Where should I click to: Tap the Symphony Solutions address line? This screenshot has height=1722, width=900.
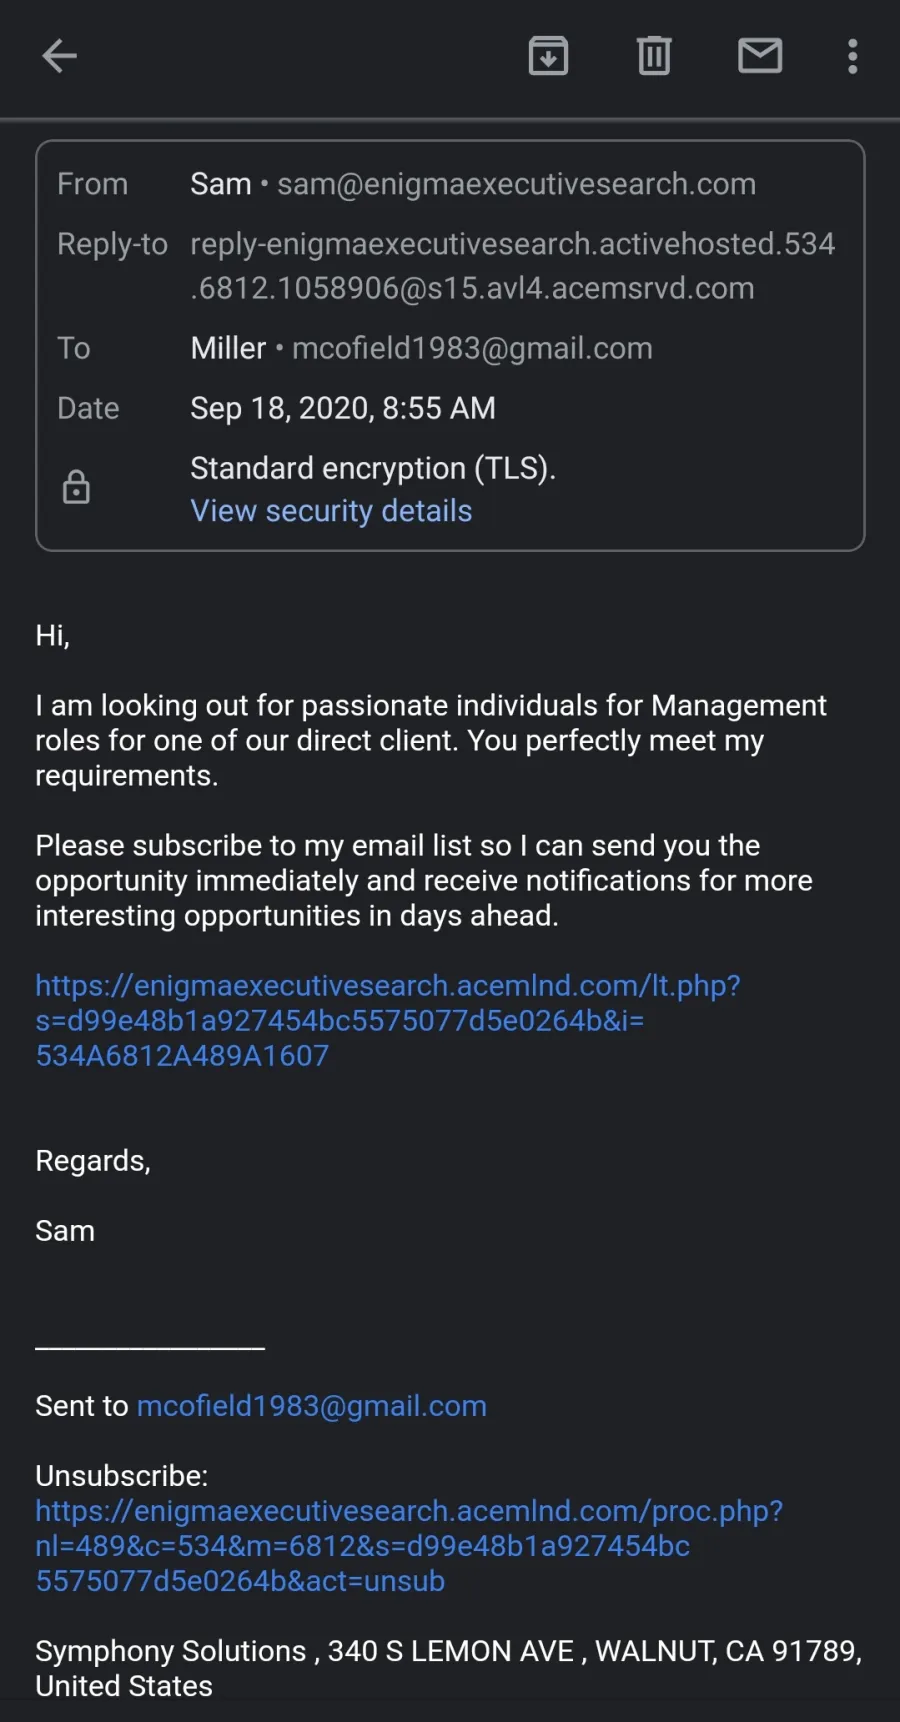coord(449,1668)
